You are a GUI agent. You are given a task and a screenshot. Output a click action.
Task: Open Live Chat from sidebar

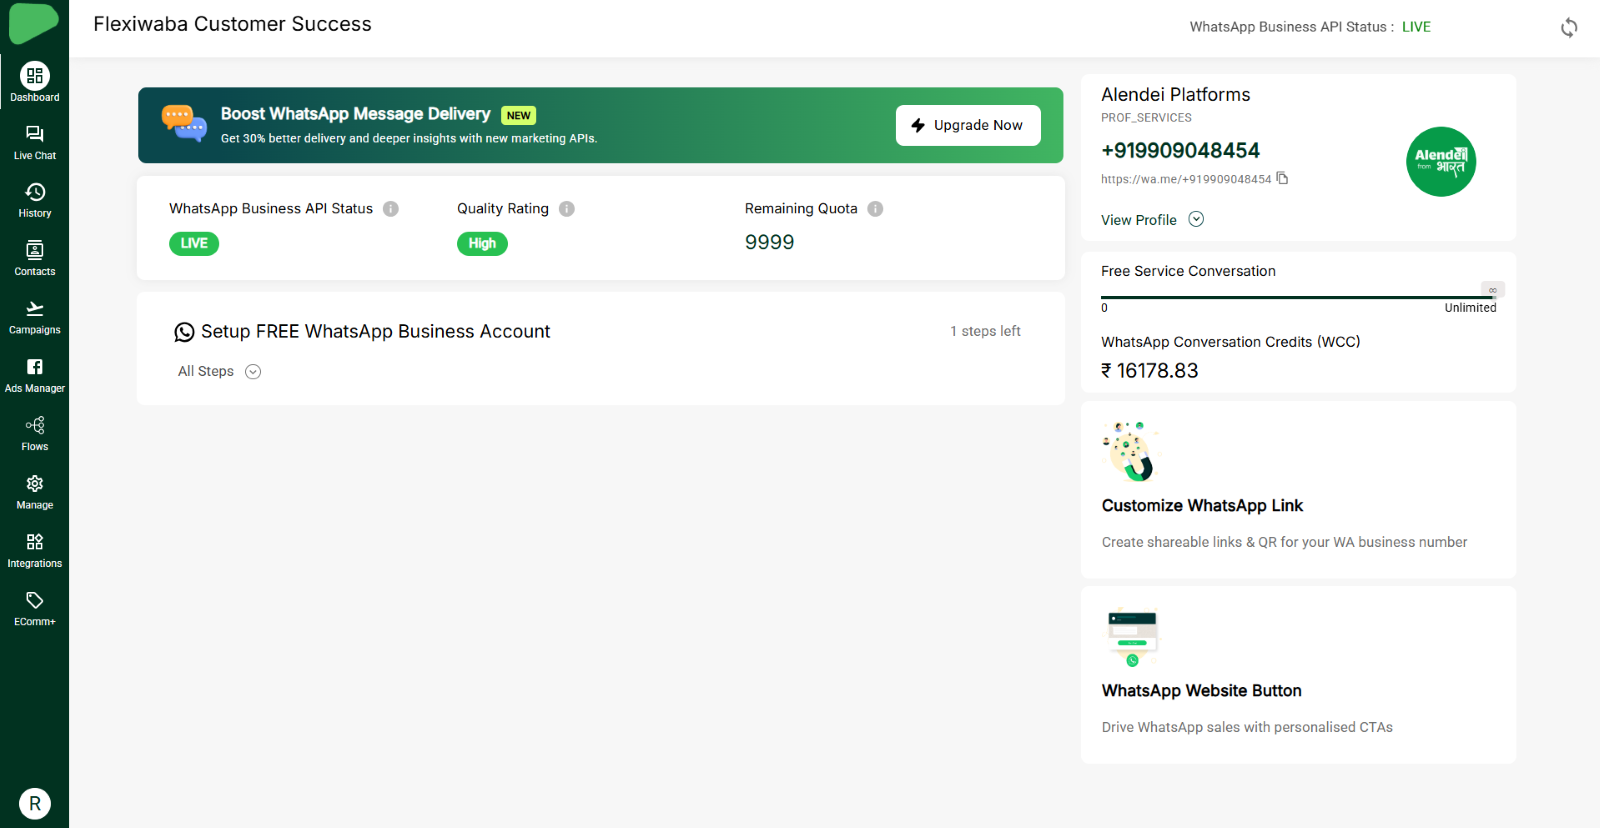(35, 142)
